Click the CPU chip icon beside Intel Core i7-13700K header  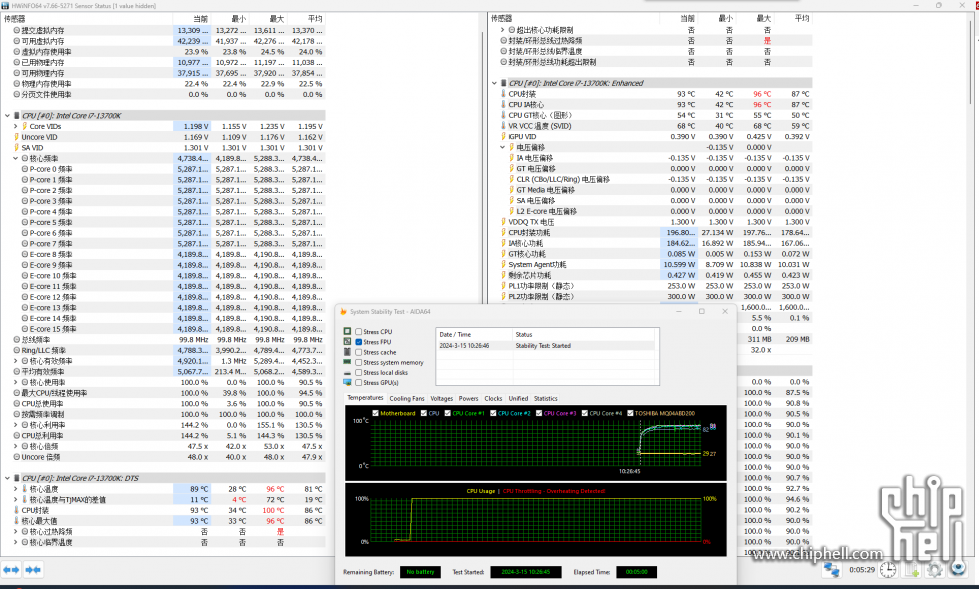16,116
